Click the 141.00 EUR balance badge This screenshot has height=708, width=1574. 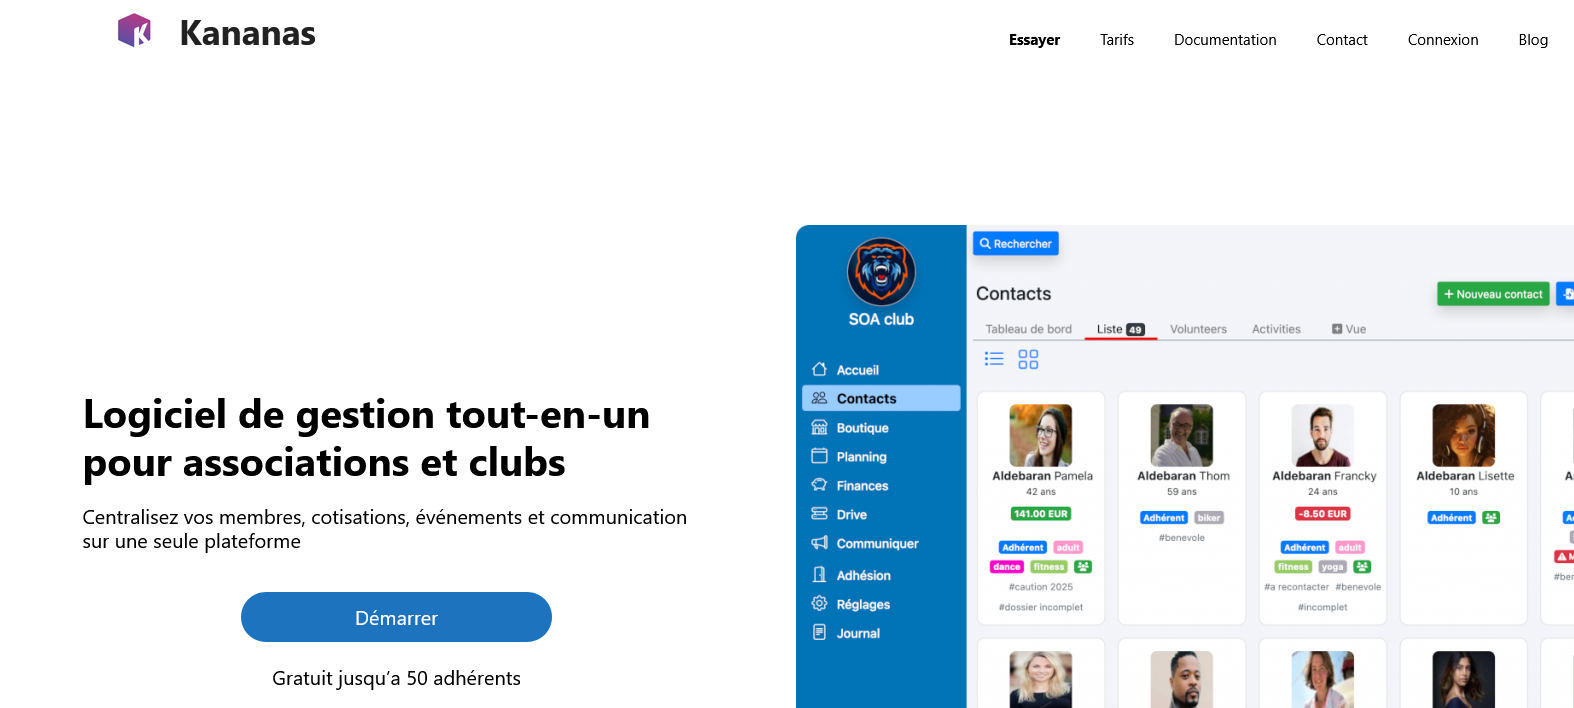1041,514
